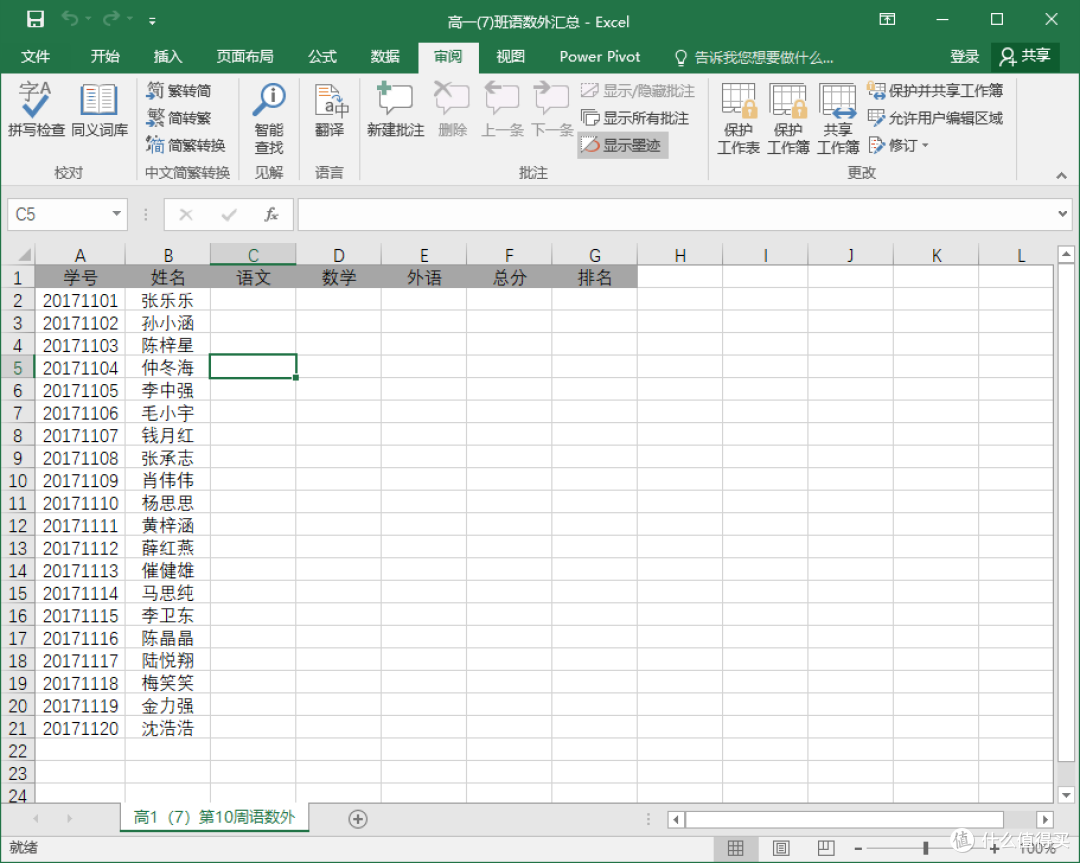Switch to Page Break Preview icon
1080x863 pixels.
coord(825,848)
